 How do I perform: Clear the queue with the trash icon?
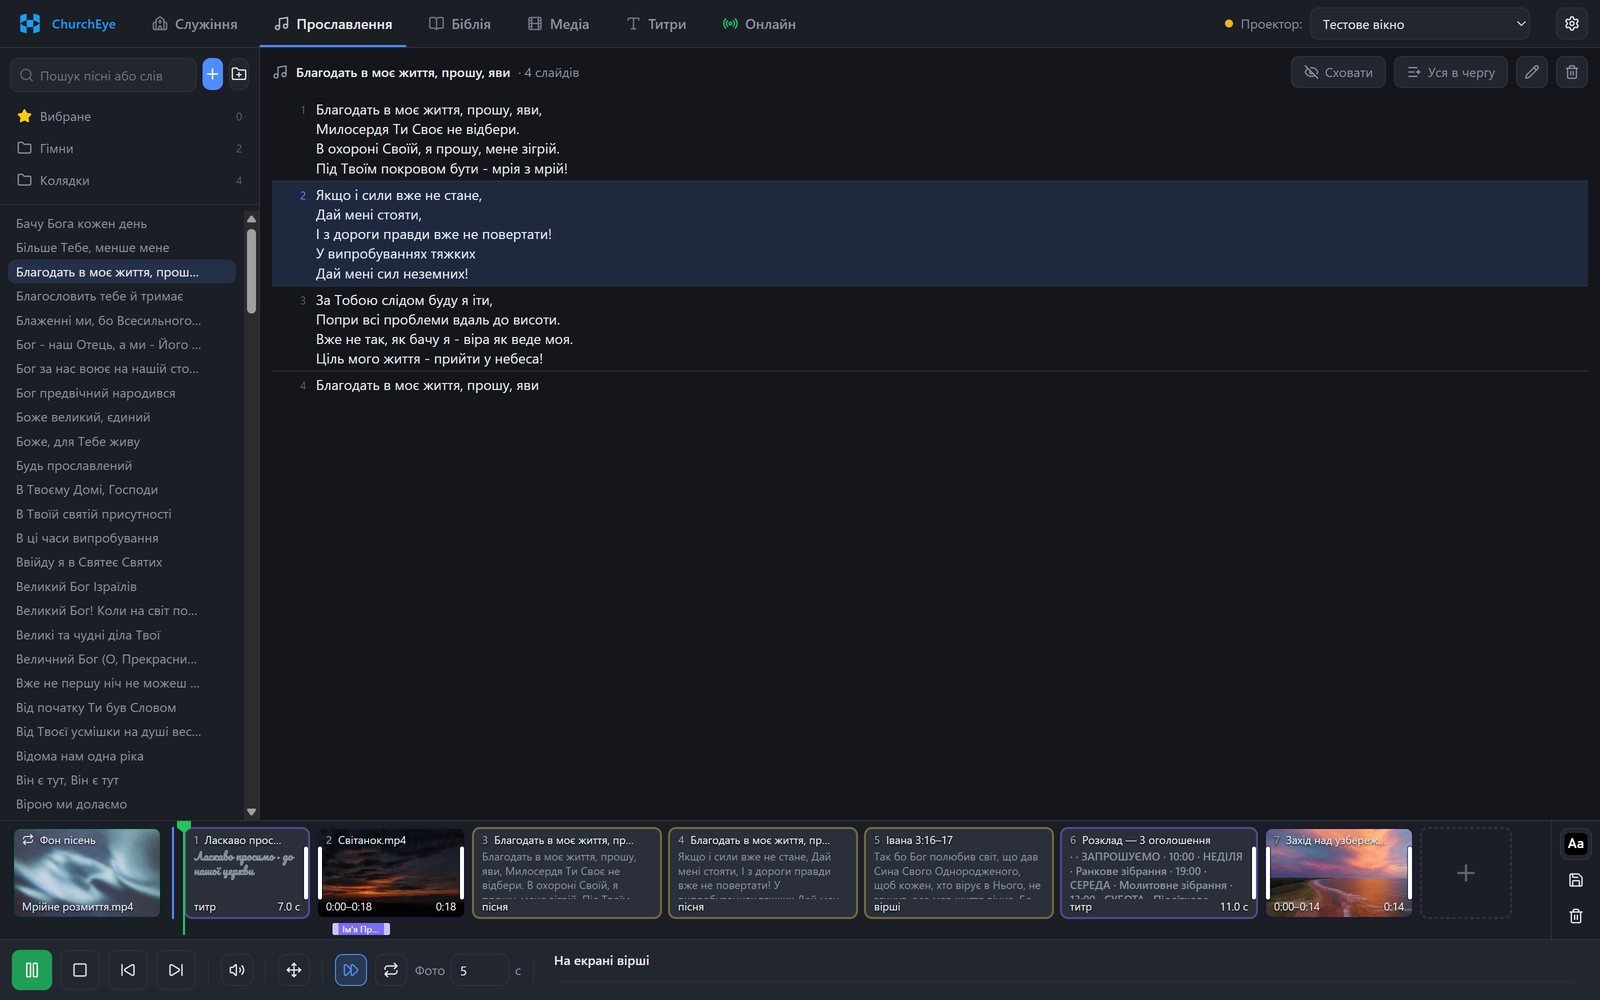point(1576,916)
